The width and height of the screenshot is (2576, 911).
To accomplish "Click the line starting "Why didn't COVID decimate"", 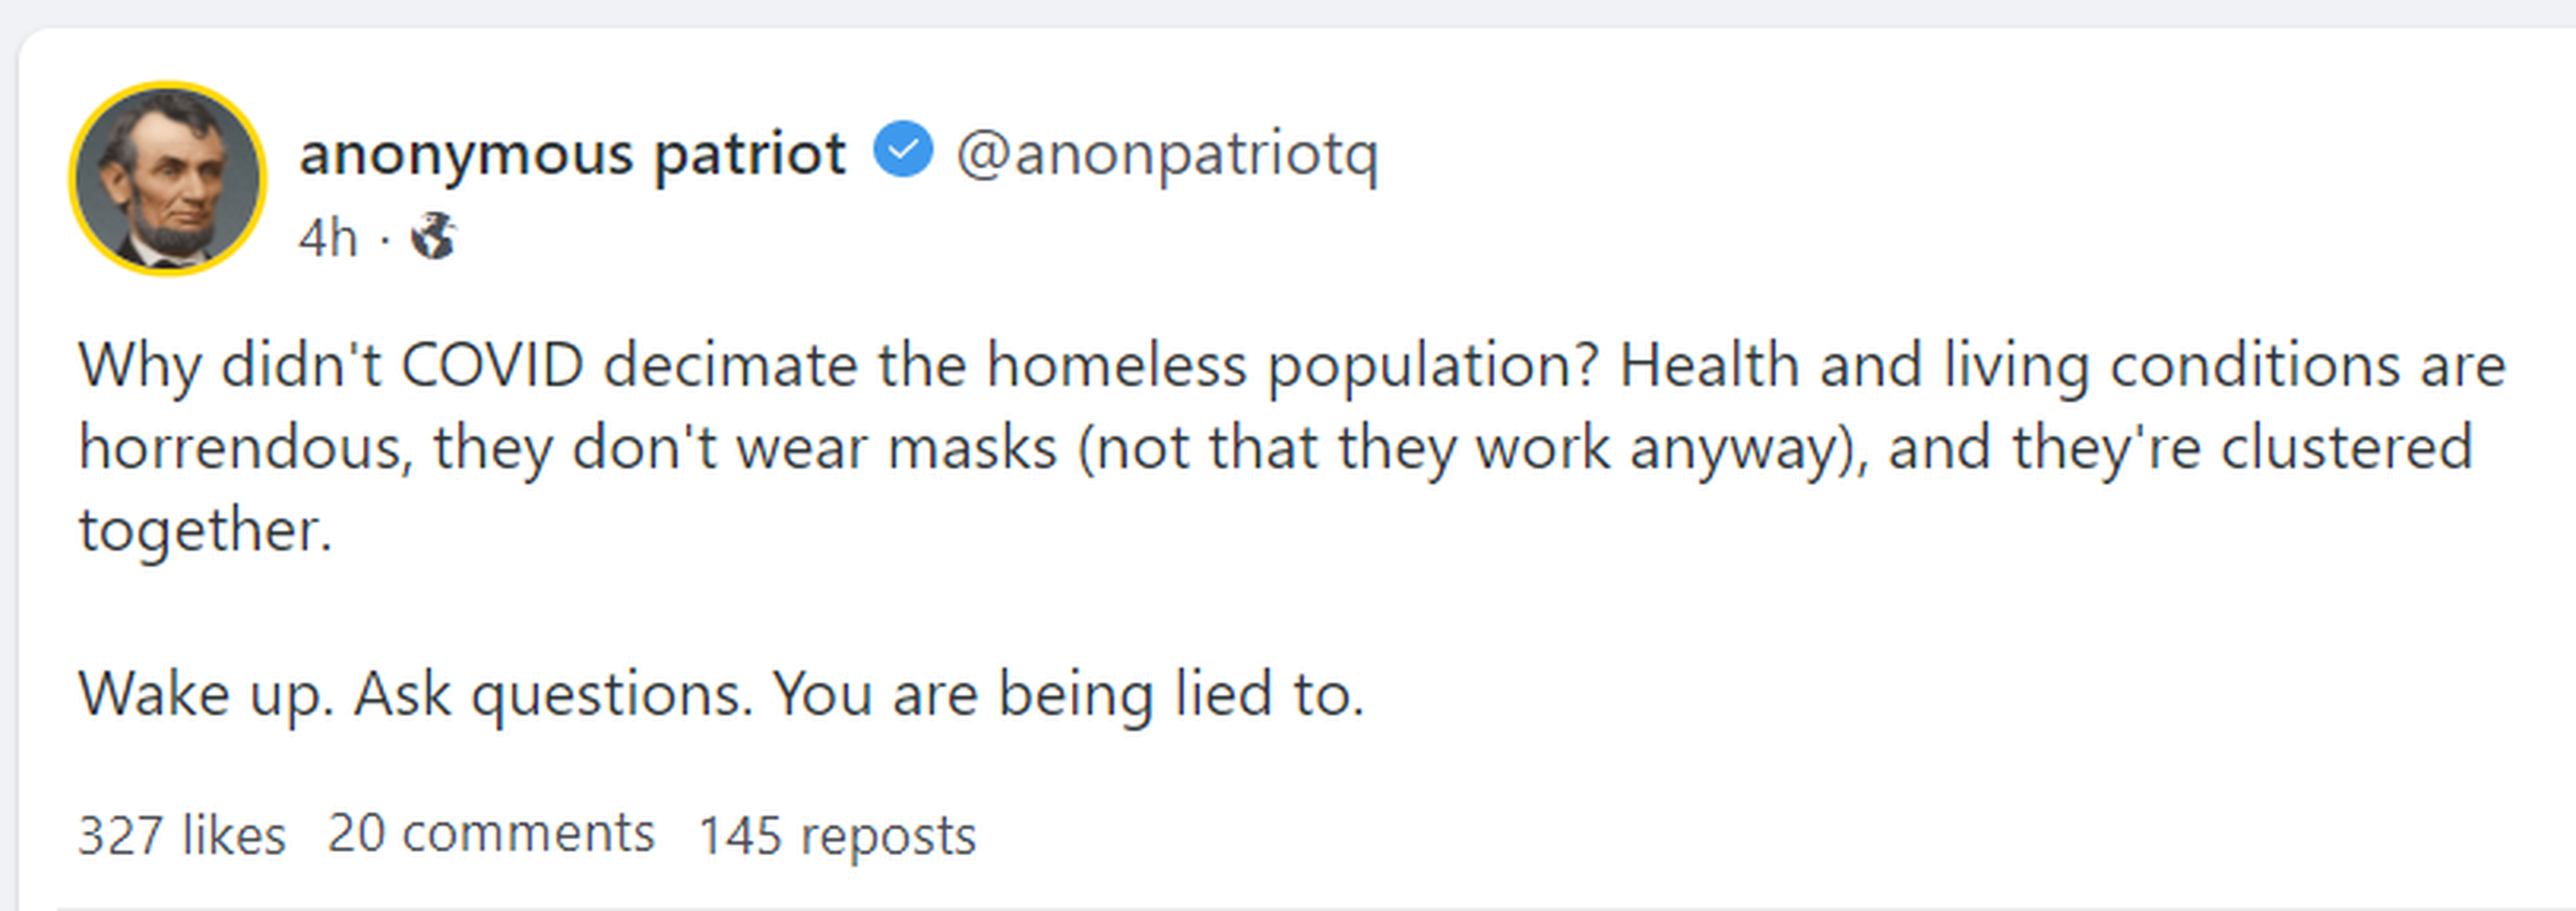I will [x=1290, y=365].
